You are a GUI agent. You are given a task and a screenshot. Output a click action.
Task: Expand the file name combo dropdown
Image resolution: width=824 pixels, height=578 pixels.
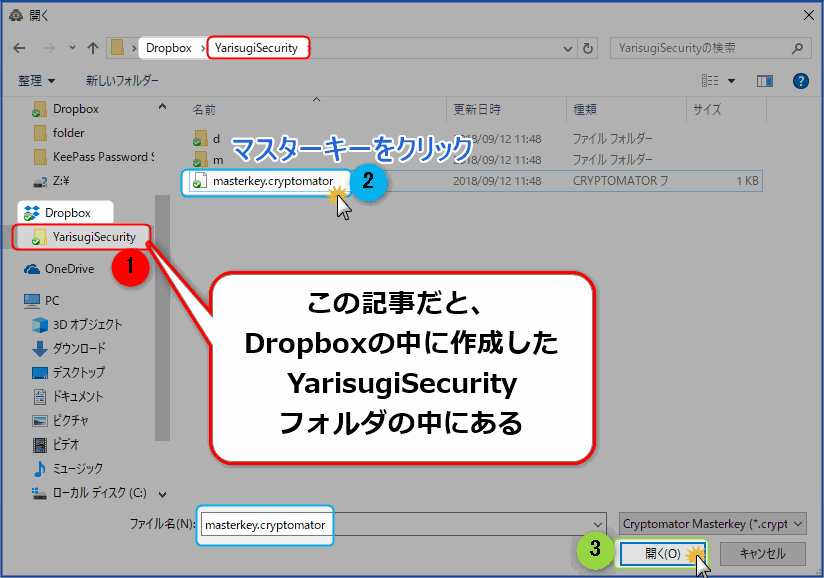click(x=598, y=525)
